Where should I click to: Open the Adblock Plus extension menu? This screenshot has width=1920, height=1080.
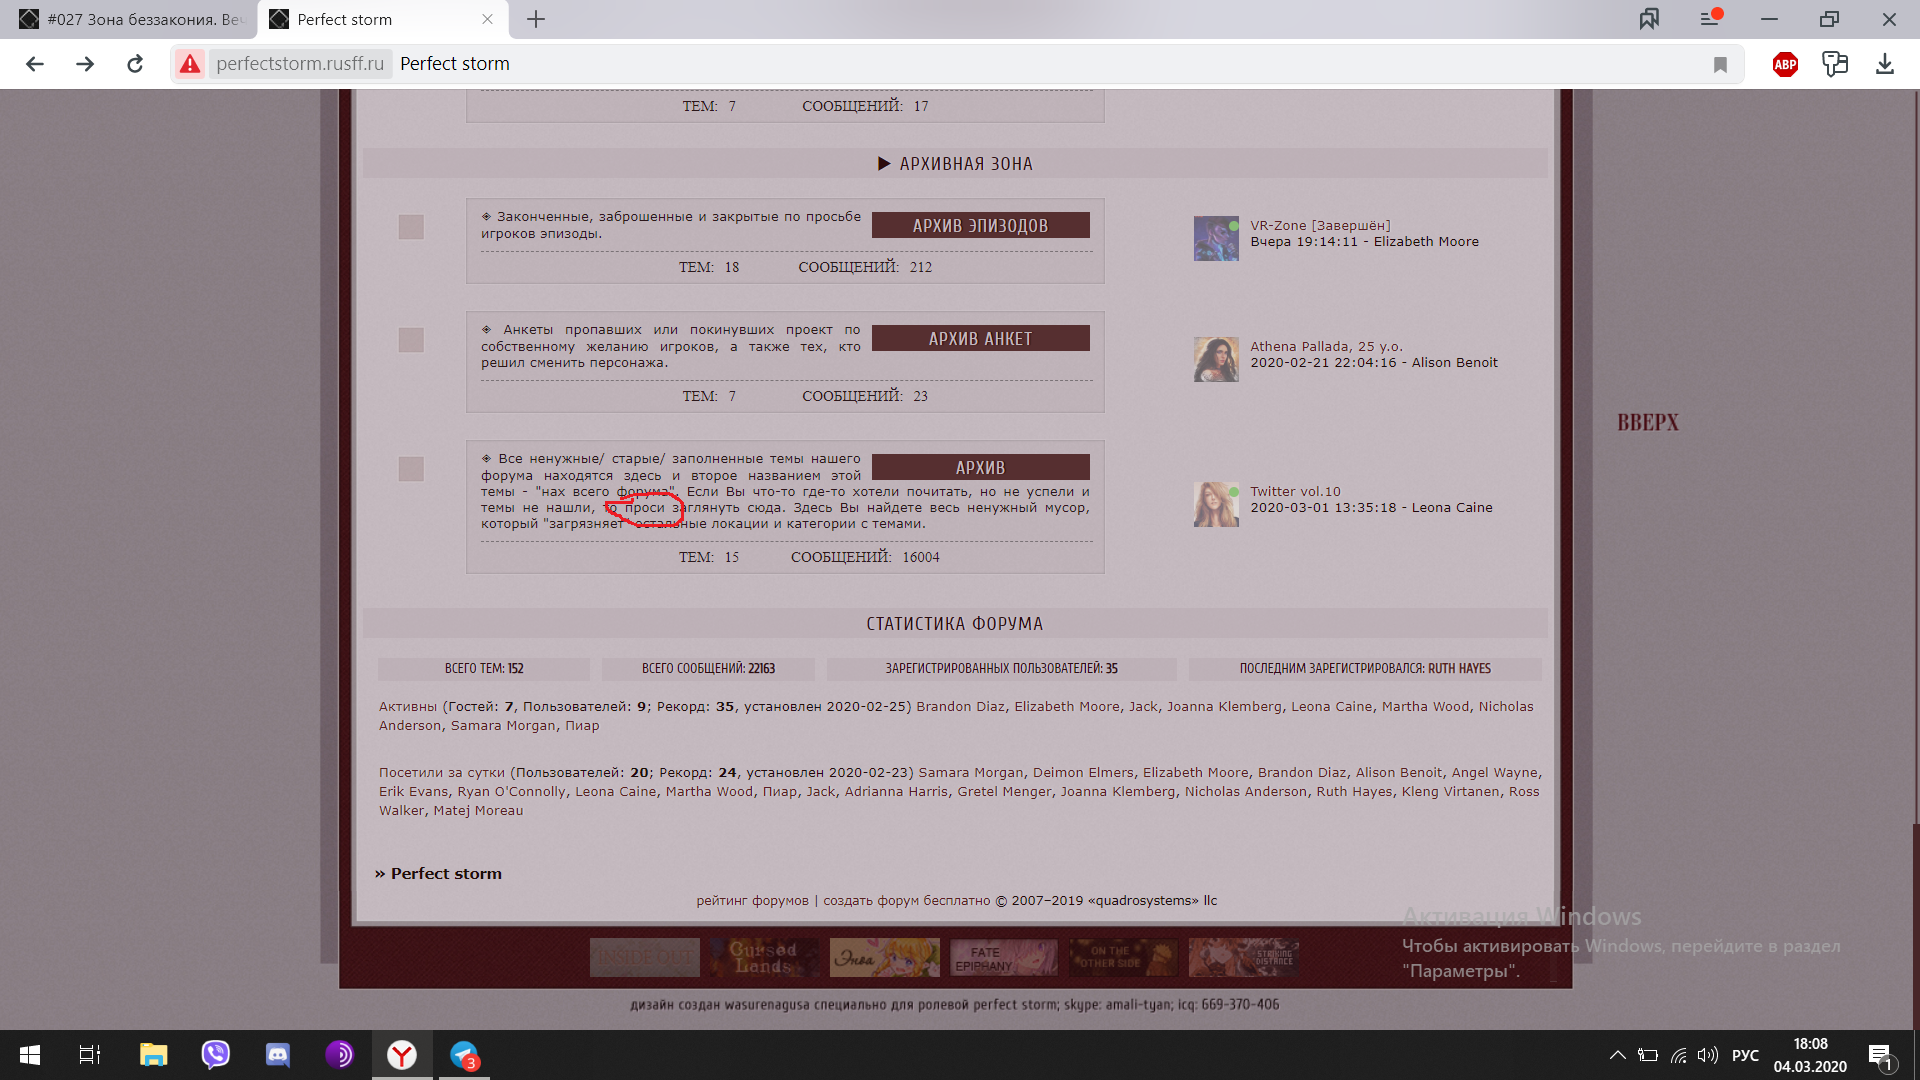click(x=1785, y=63)
